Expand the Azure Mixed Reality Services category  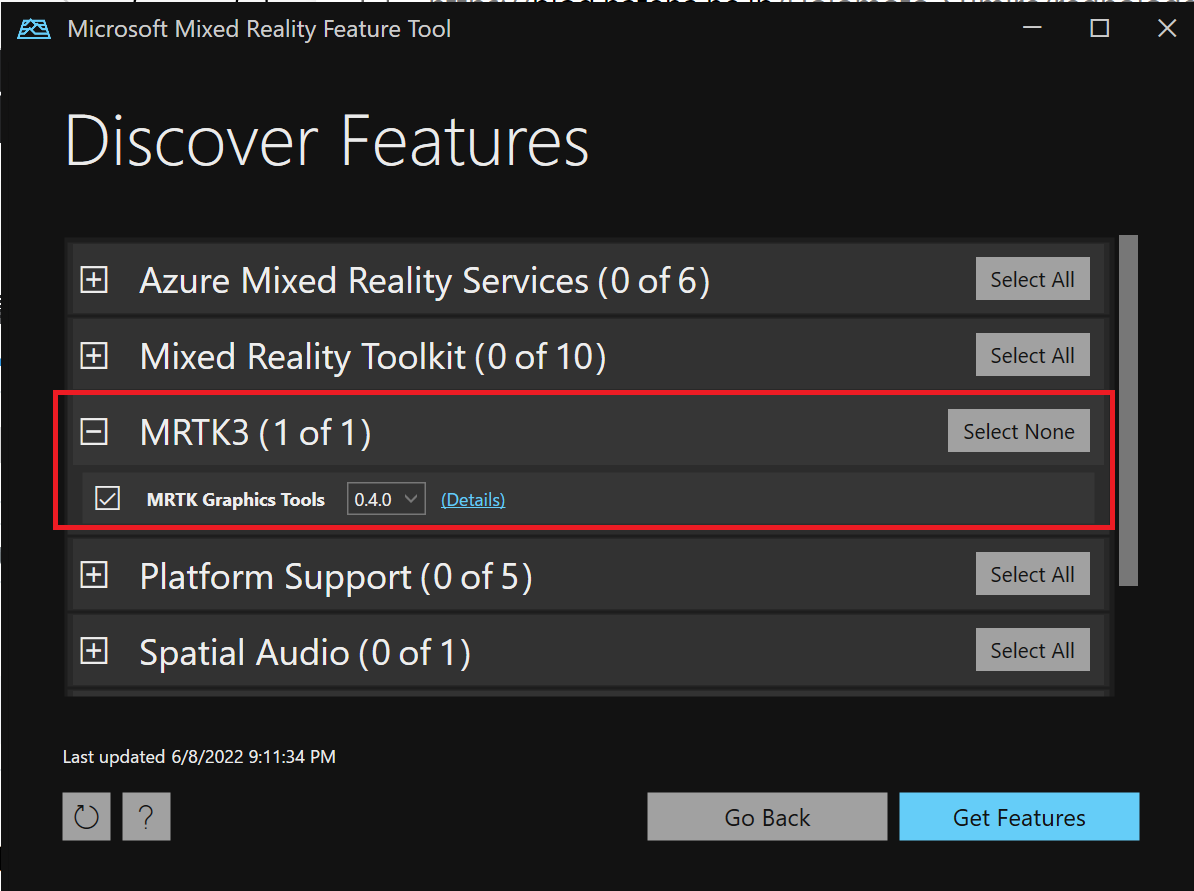point(93,280)
